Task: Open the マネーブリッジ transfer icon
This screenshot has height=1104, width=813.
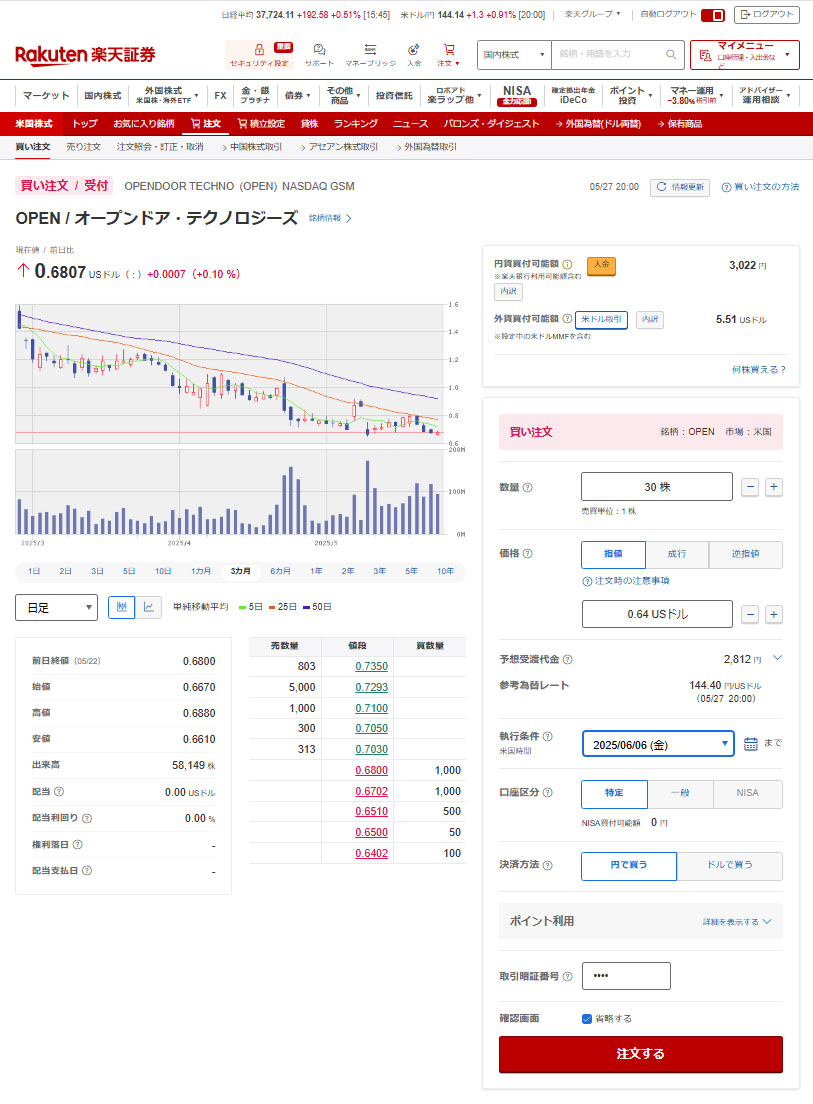Action: pyautogui.click(x=370, y=49)
